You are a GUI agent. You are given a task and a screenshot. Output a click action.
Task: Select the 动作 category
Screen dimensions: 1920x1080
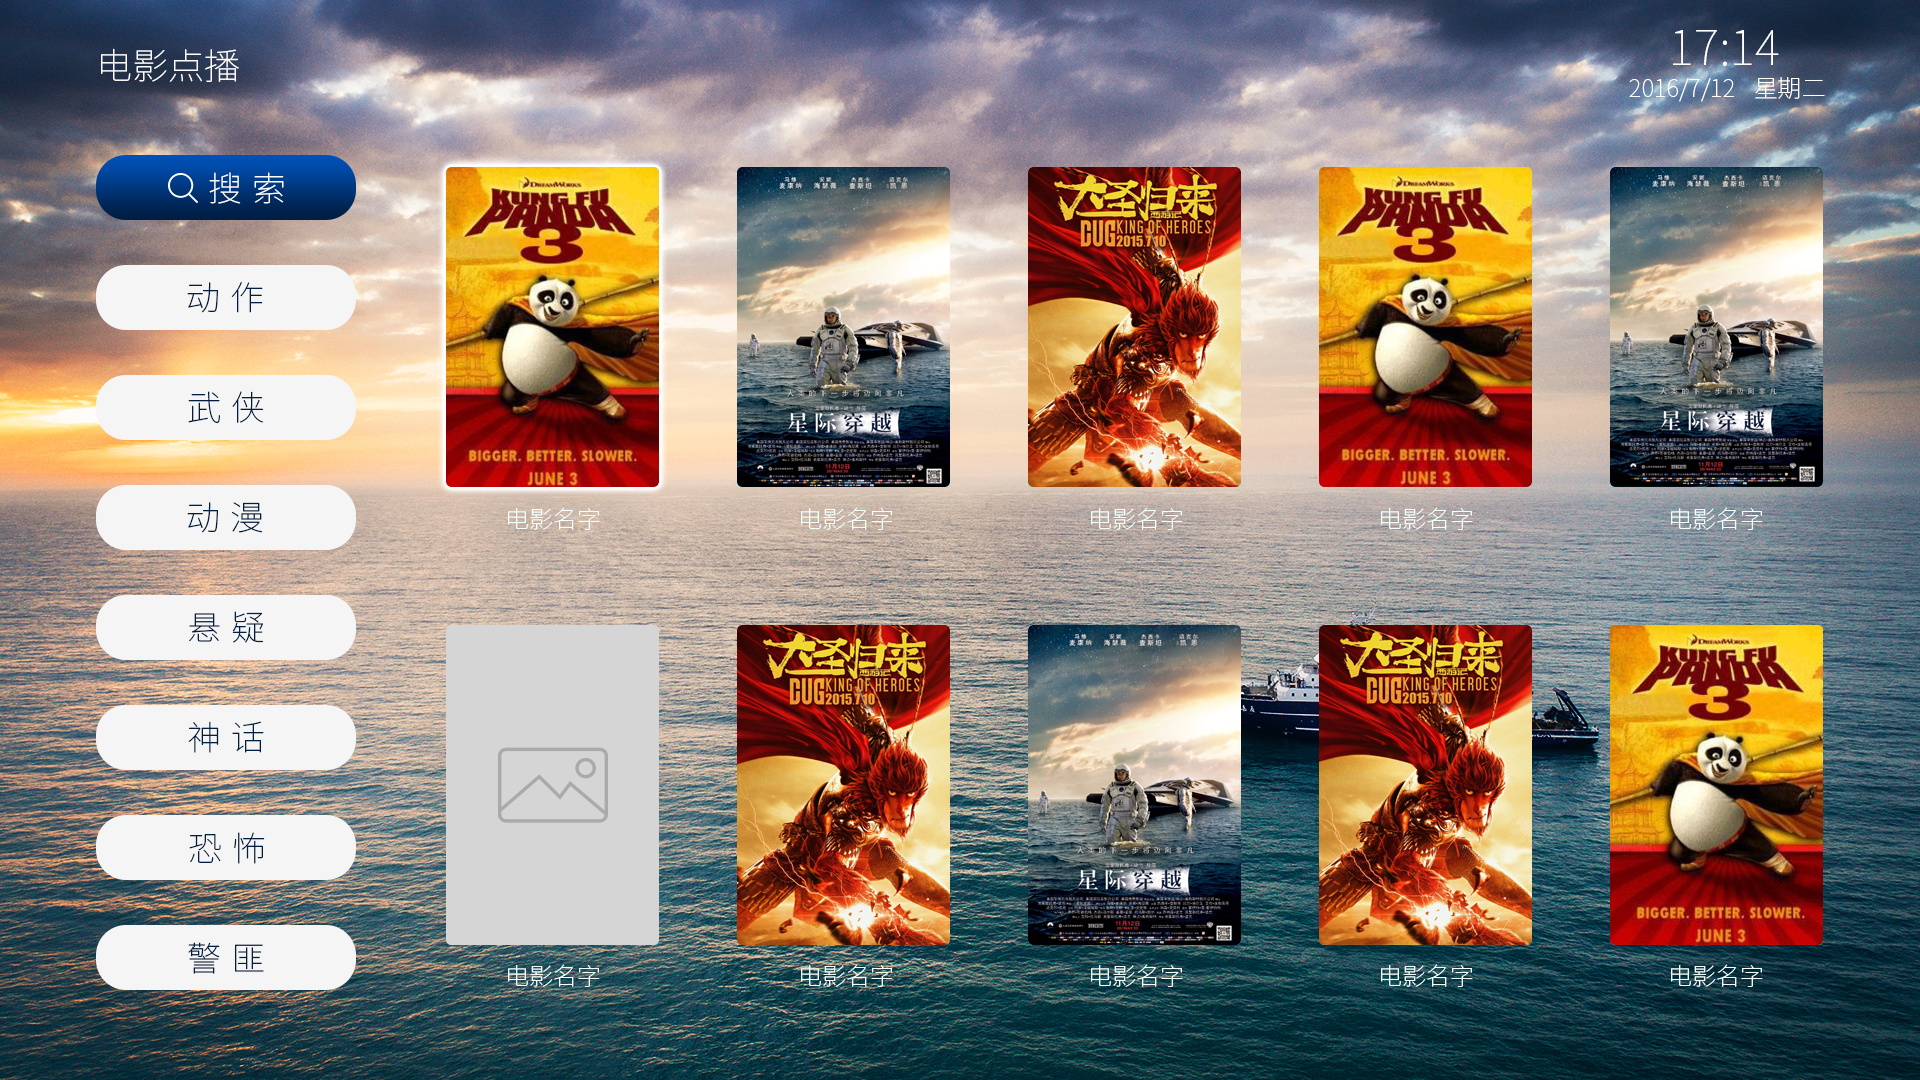point(226,297)
